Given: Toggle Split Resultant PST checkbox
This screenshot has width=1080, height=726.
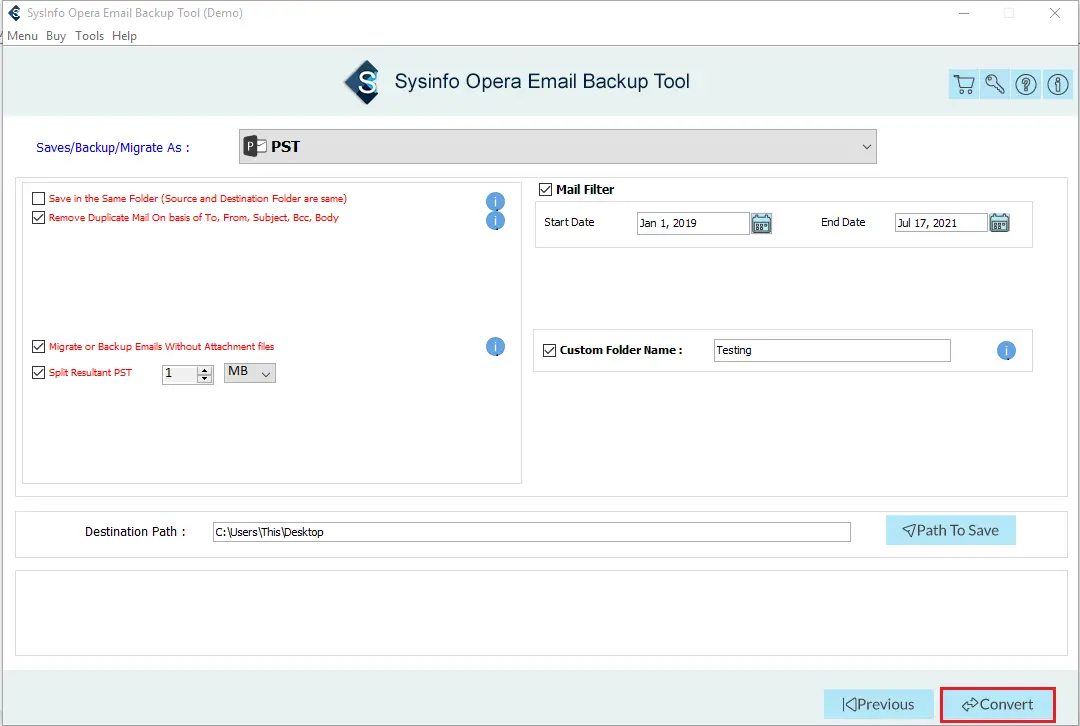Looking at the screenshot, I should click(x=39, y=373).
